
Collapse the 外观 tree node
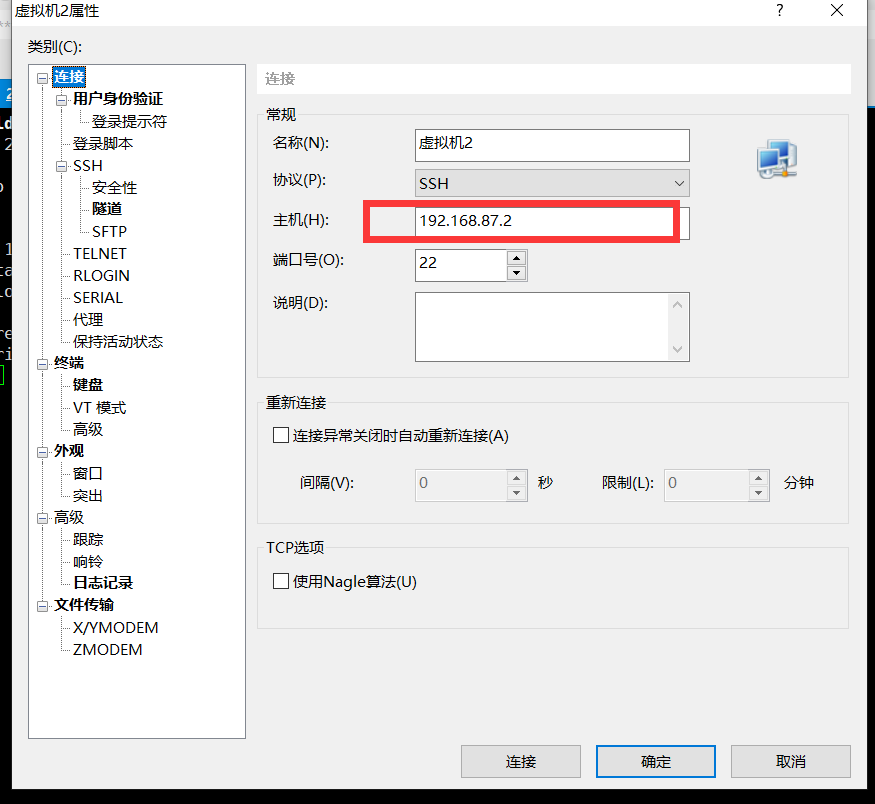[42, 452]
